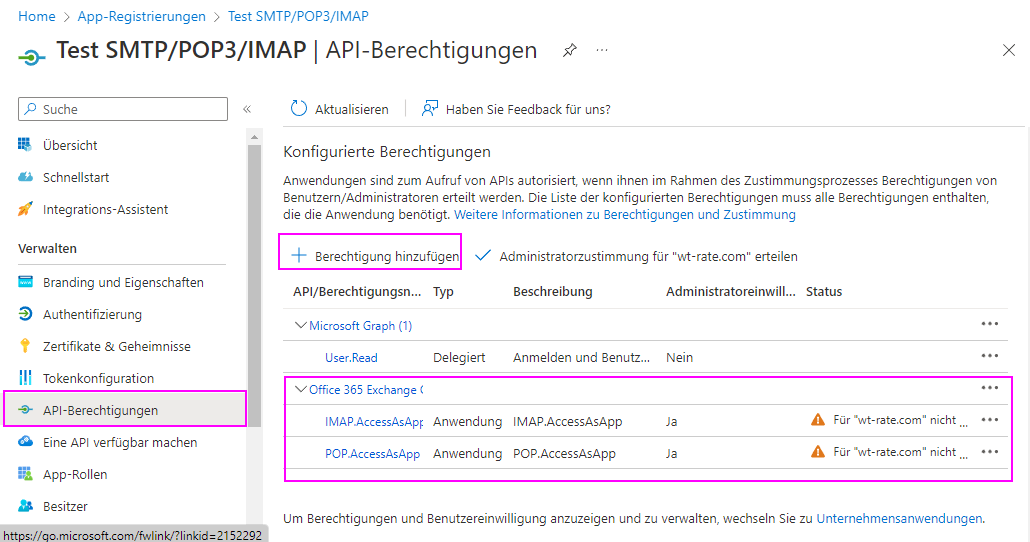The height and width of the screenshot is (542, 1030).
Task: Open Branding und Eigenschaften
Action: (x=124, y=282)
